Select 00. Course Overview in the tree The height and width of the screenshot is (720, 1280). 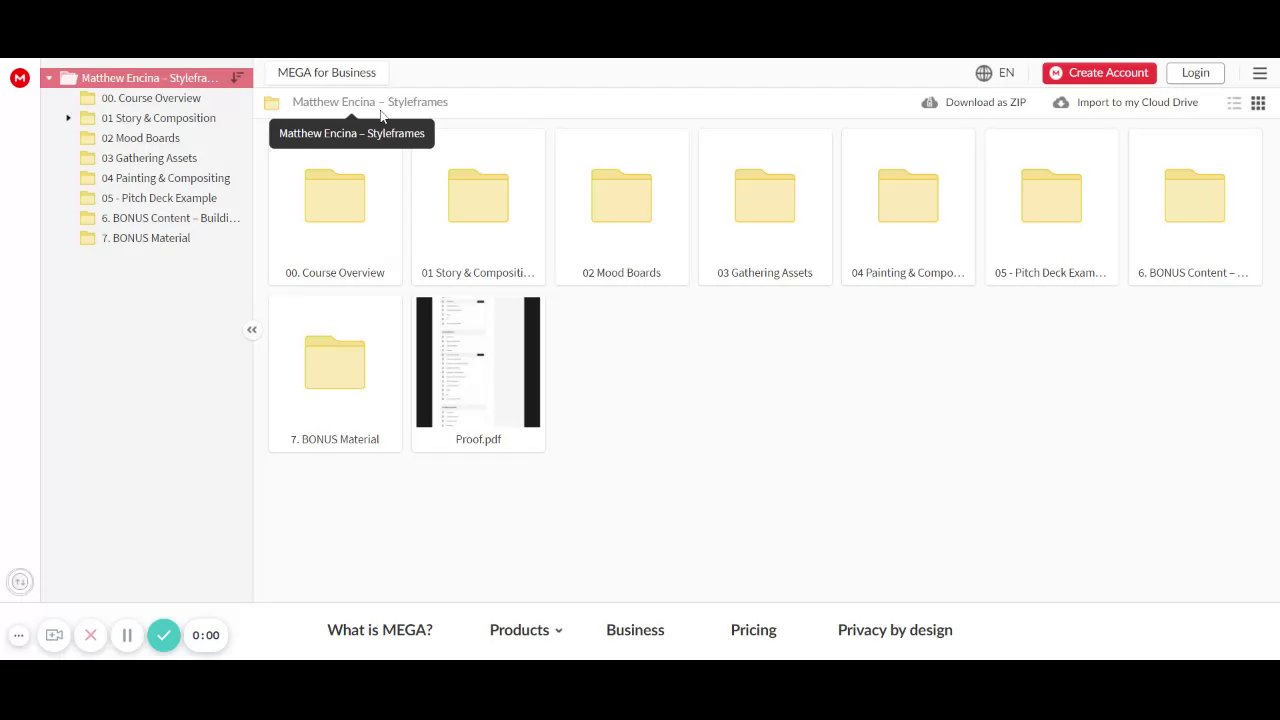click(x=151, y=98)
